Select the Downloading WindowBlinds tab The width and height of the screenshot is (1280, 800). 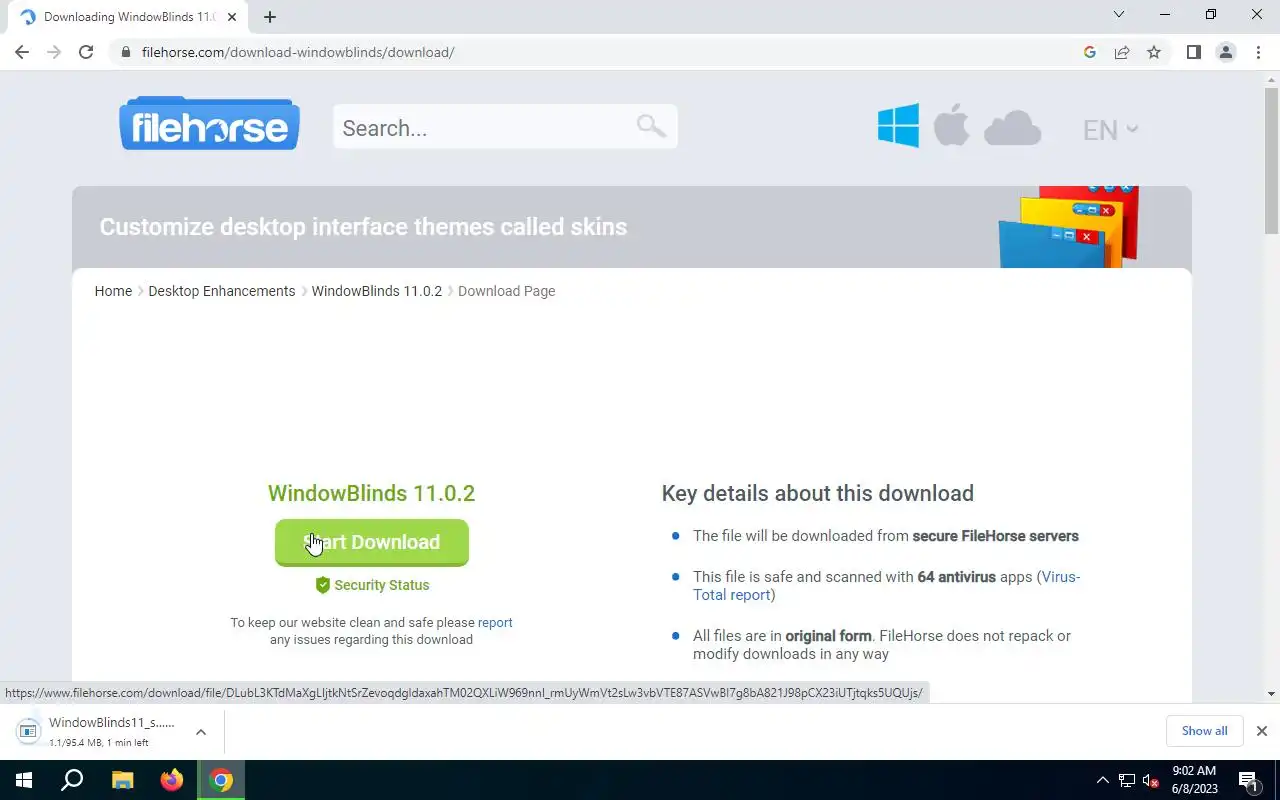127,17
